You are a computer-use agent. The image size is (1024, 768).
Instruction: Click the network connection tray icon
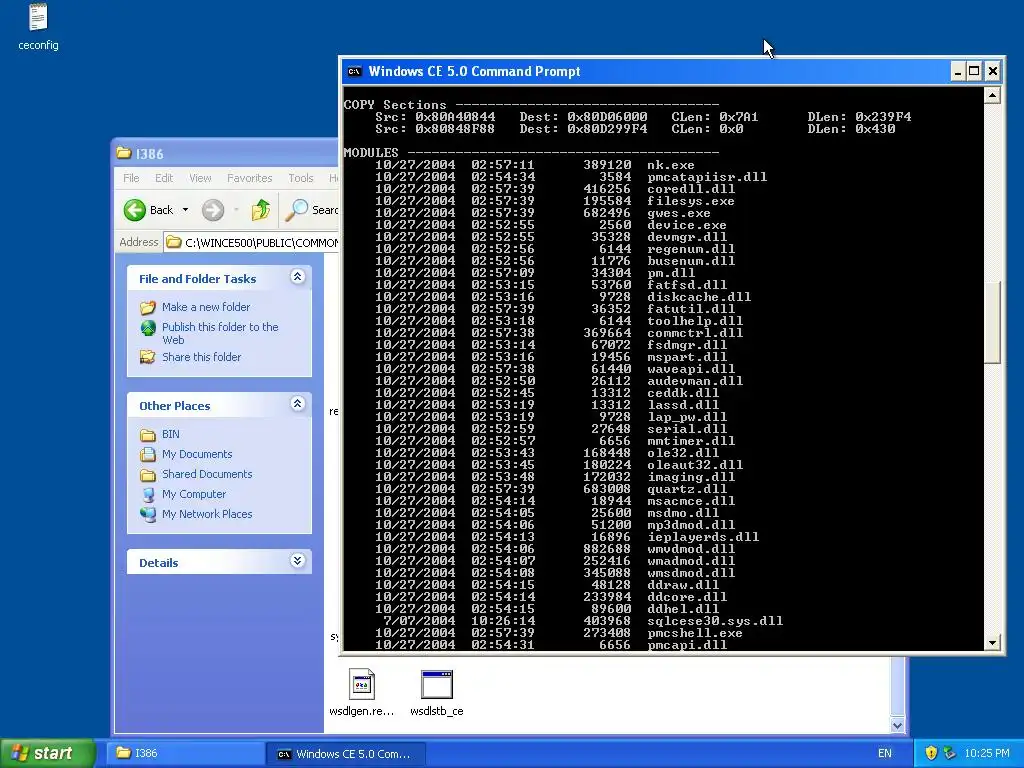point(950,753)
